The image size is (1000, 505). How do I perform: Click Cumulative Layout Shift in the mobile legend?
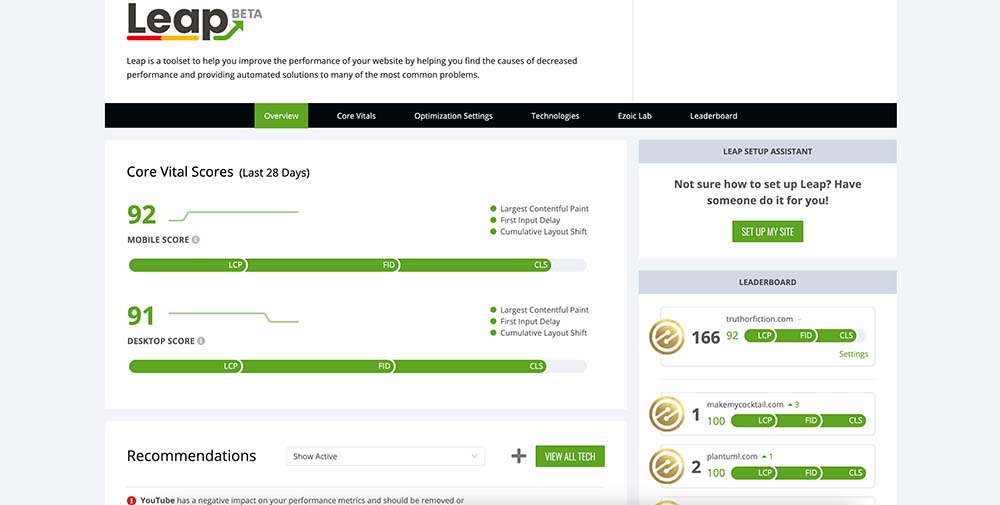tap(543, 231)
